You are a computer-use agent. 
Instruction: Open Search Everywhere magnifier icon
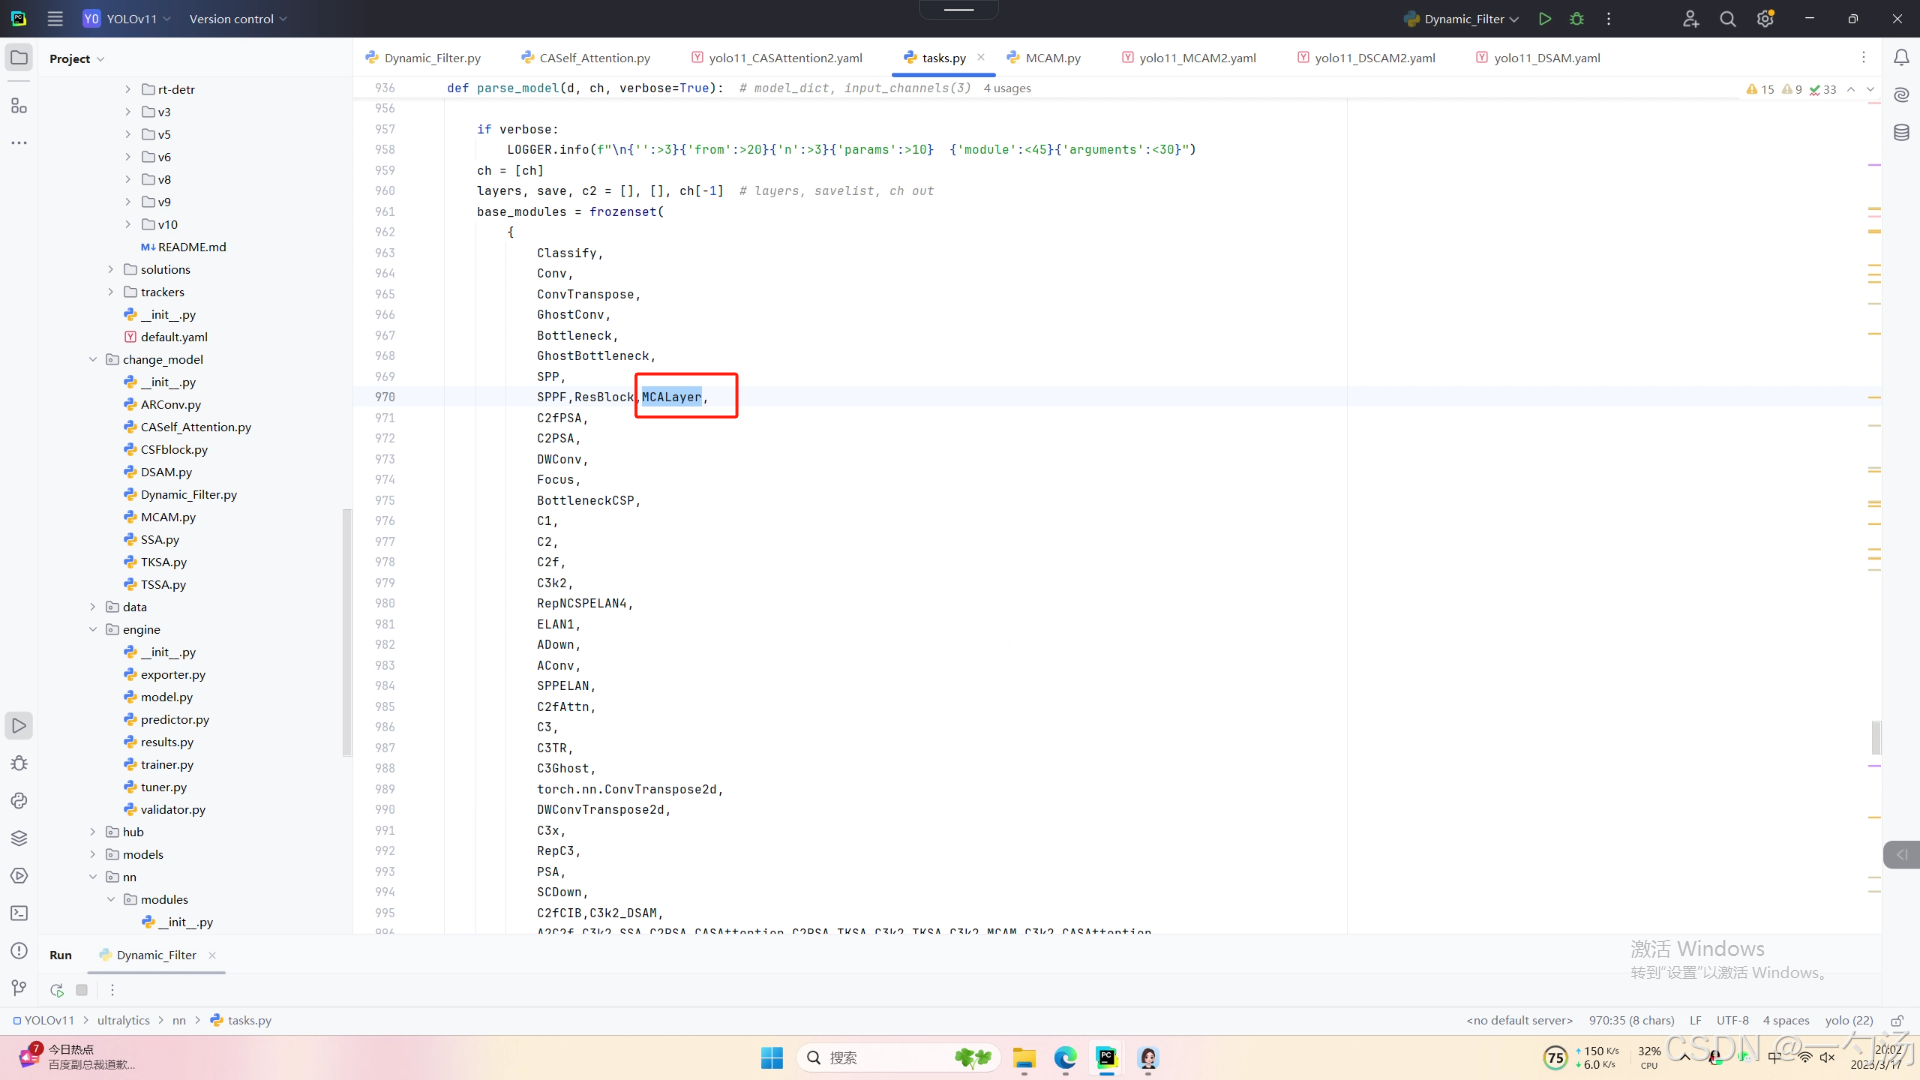click(x=1727, y=19)
